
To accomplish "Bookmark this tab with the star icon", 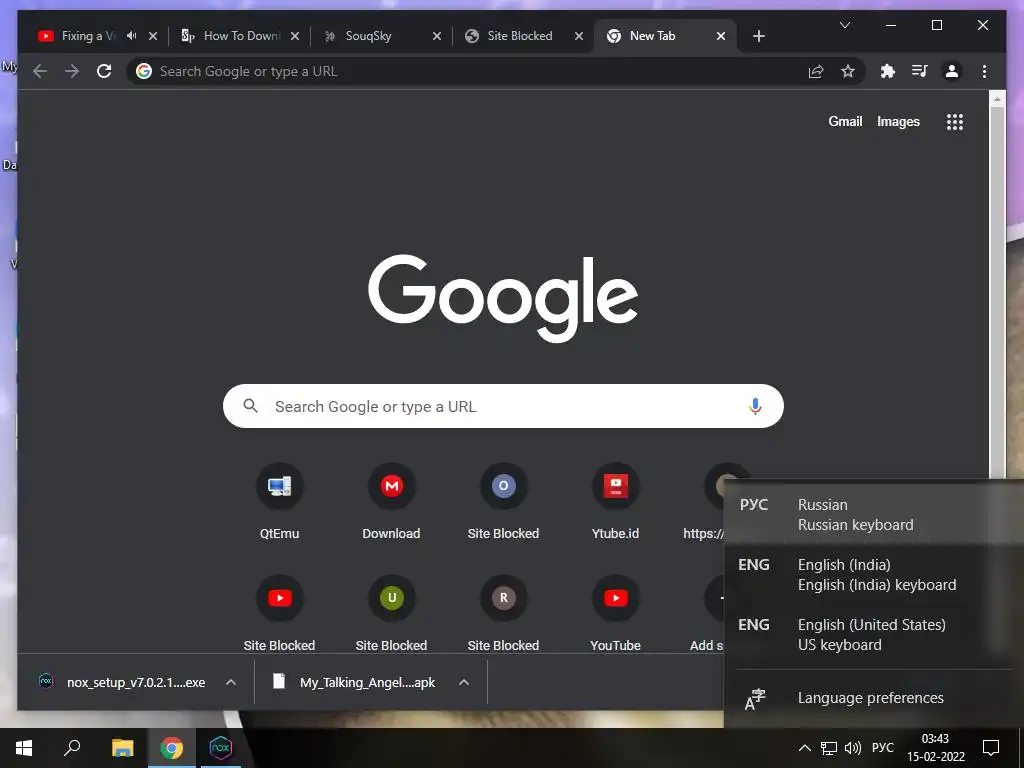I will click(848, 71).
